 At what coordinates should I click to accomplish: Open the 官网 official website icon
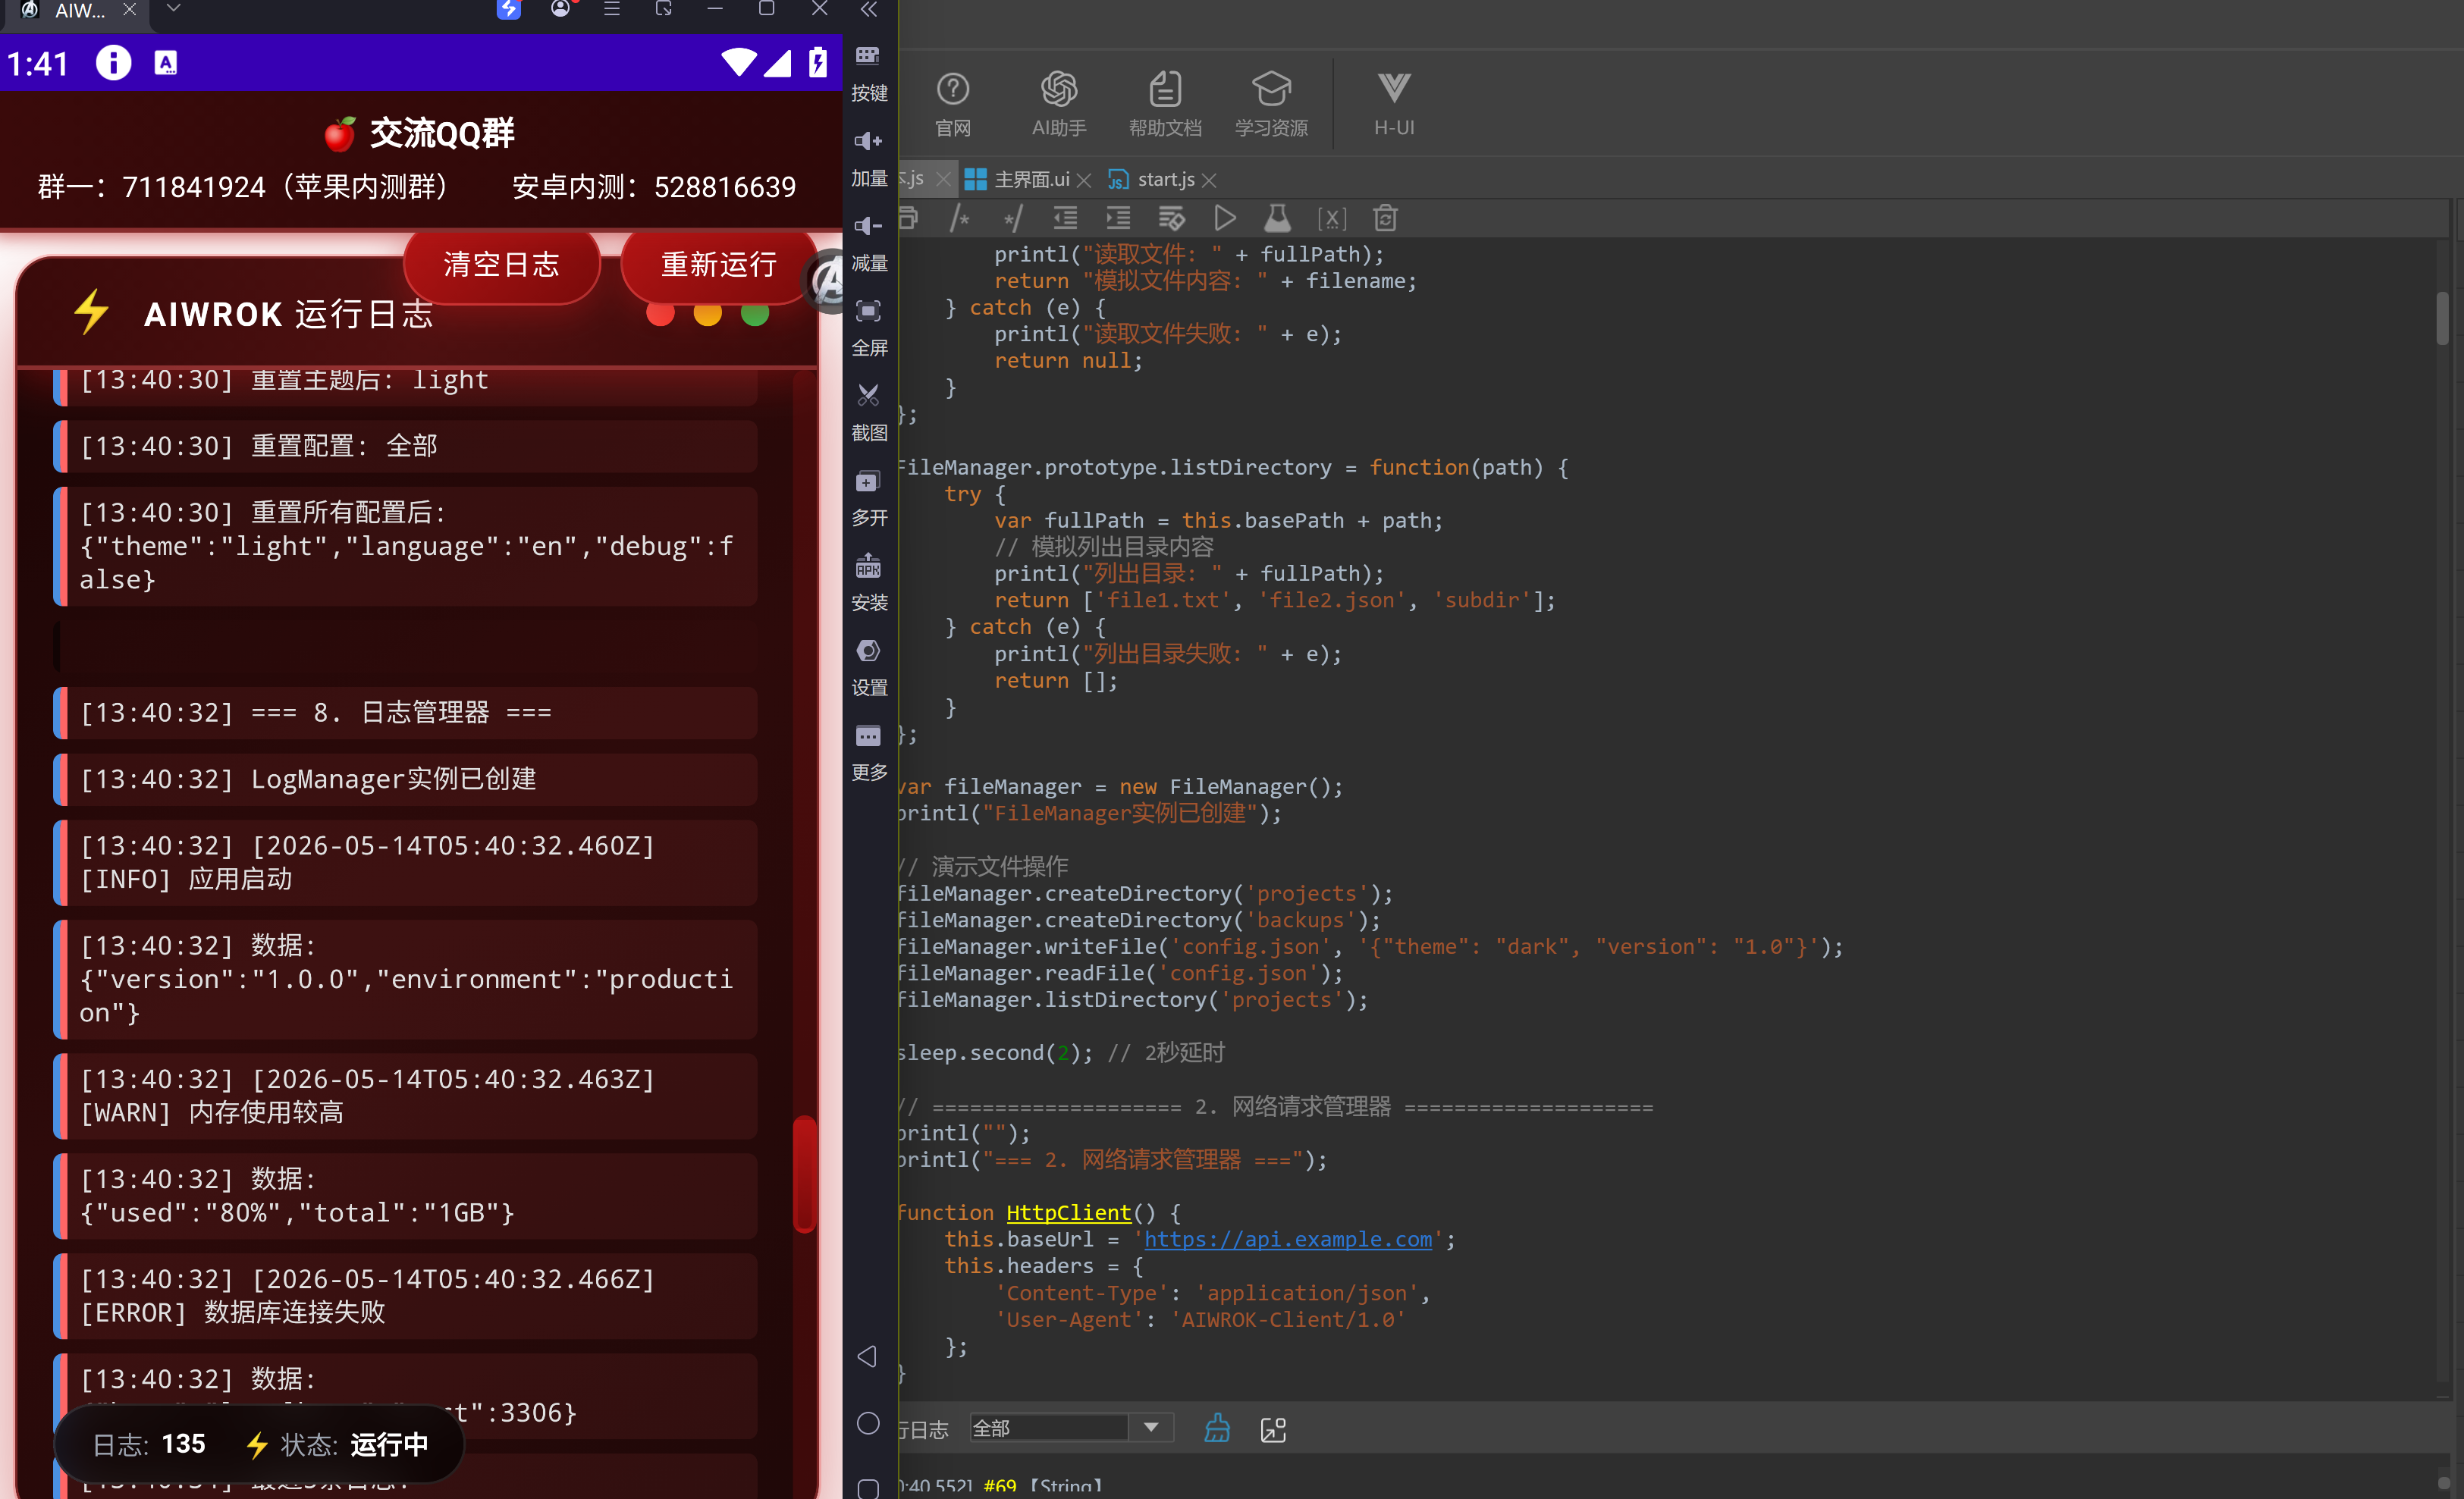[x=952, y=103]
